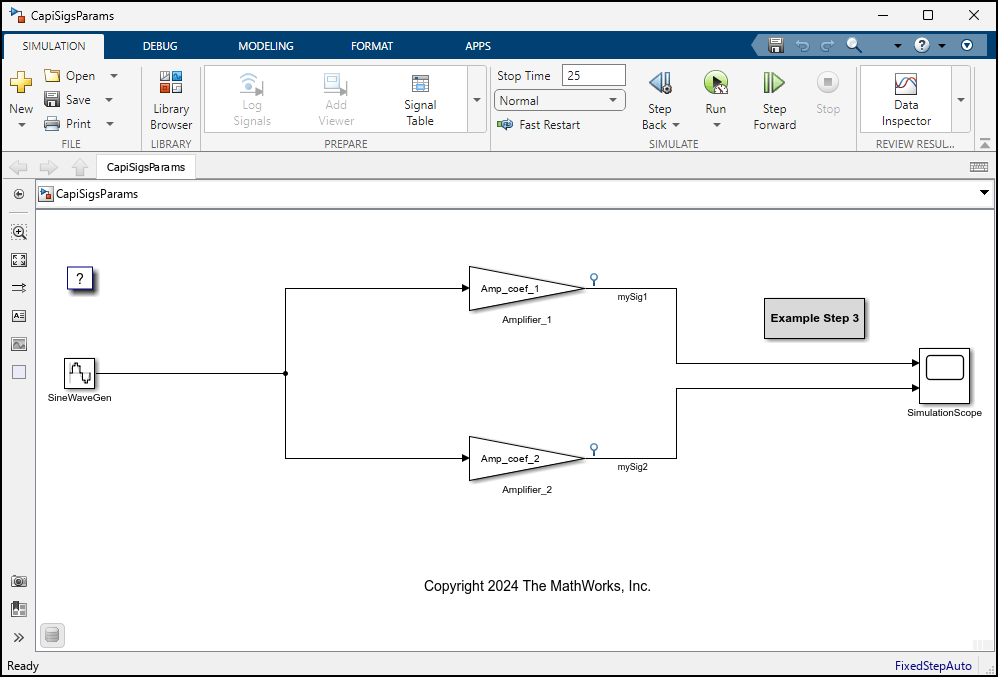998x677 pixels.
Task: Open the Data Inspector
Action: tap(906, 99)
